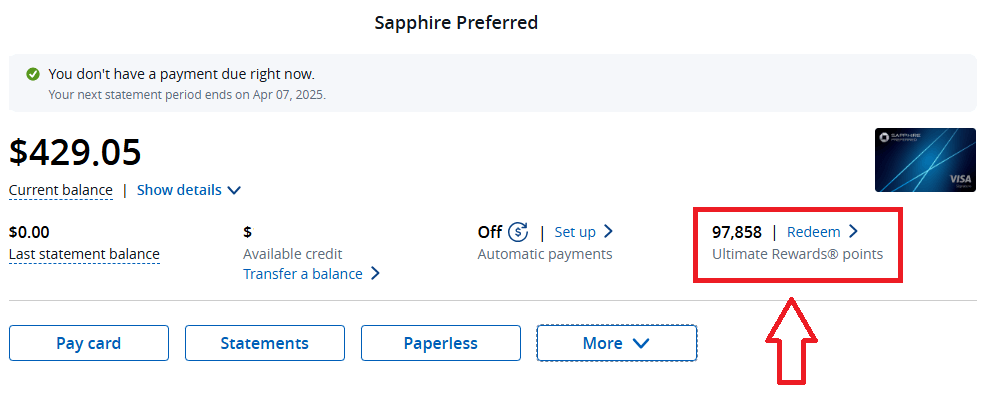Follow the Transfer a balance link
The height and width of the screenshot is (409, 997).
302,274
